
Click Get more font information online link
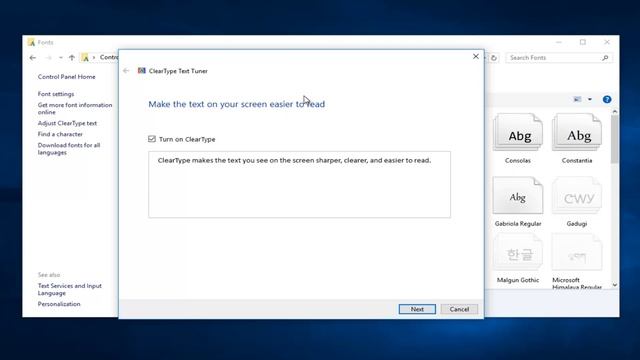tap(75, 109)
